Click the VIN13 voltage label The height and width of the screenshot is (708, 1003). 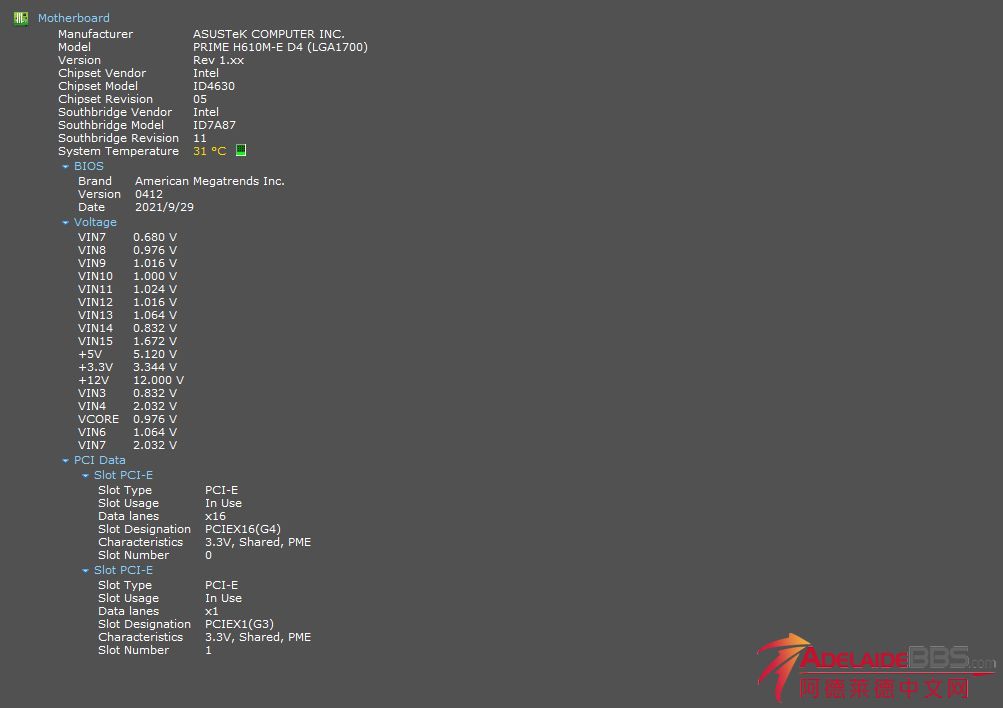(95, 315)
